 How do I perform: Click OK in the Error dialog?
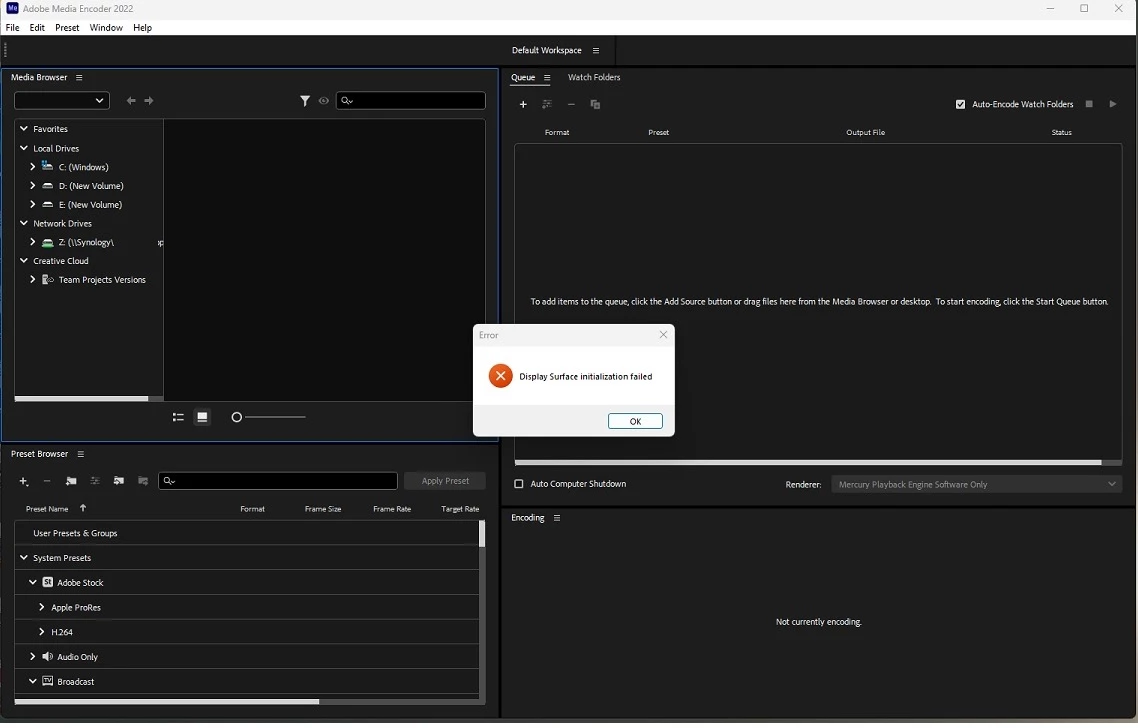[x=635, y=422]
